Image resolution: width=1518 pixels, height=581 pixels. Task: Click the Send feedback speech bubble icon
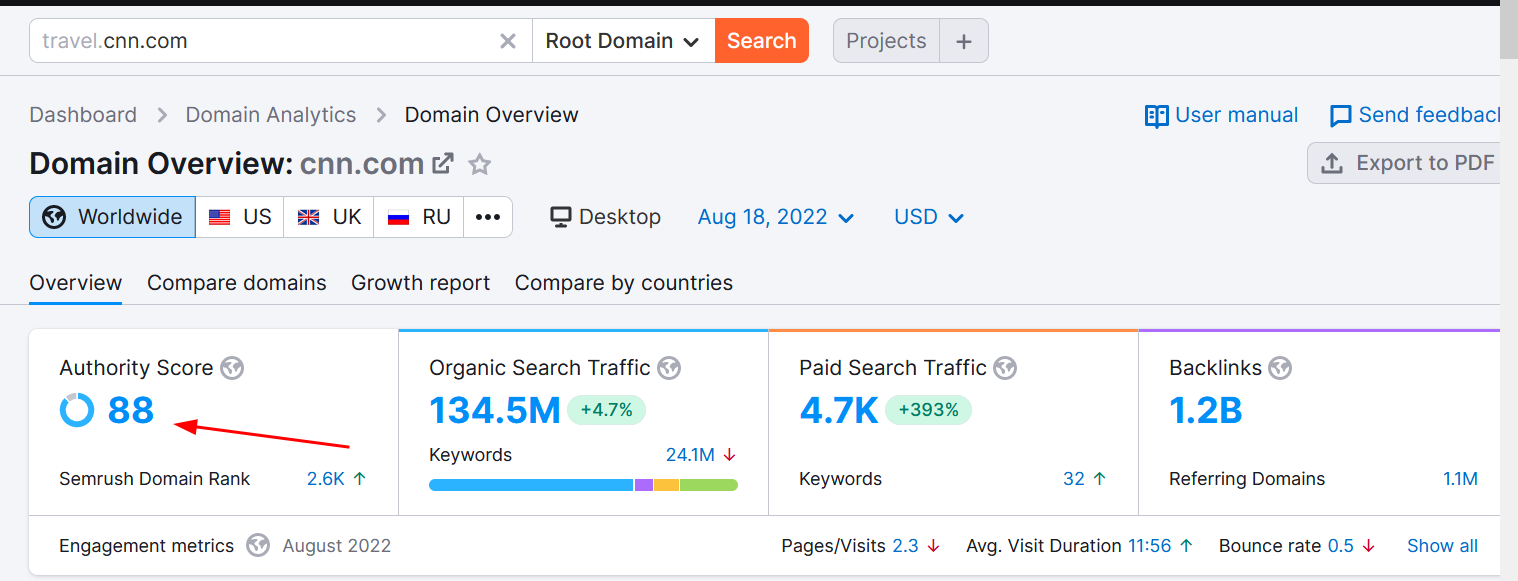tap(1341, 116)
